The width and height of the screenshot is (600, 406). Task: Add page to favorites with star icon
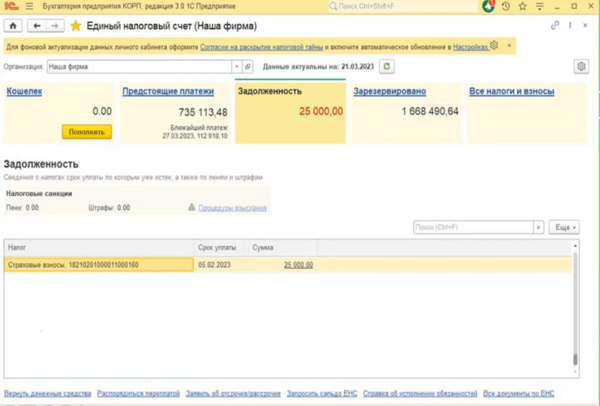(x=75, y=25)
